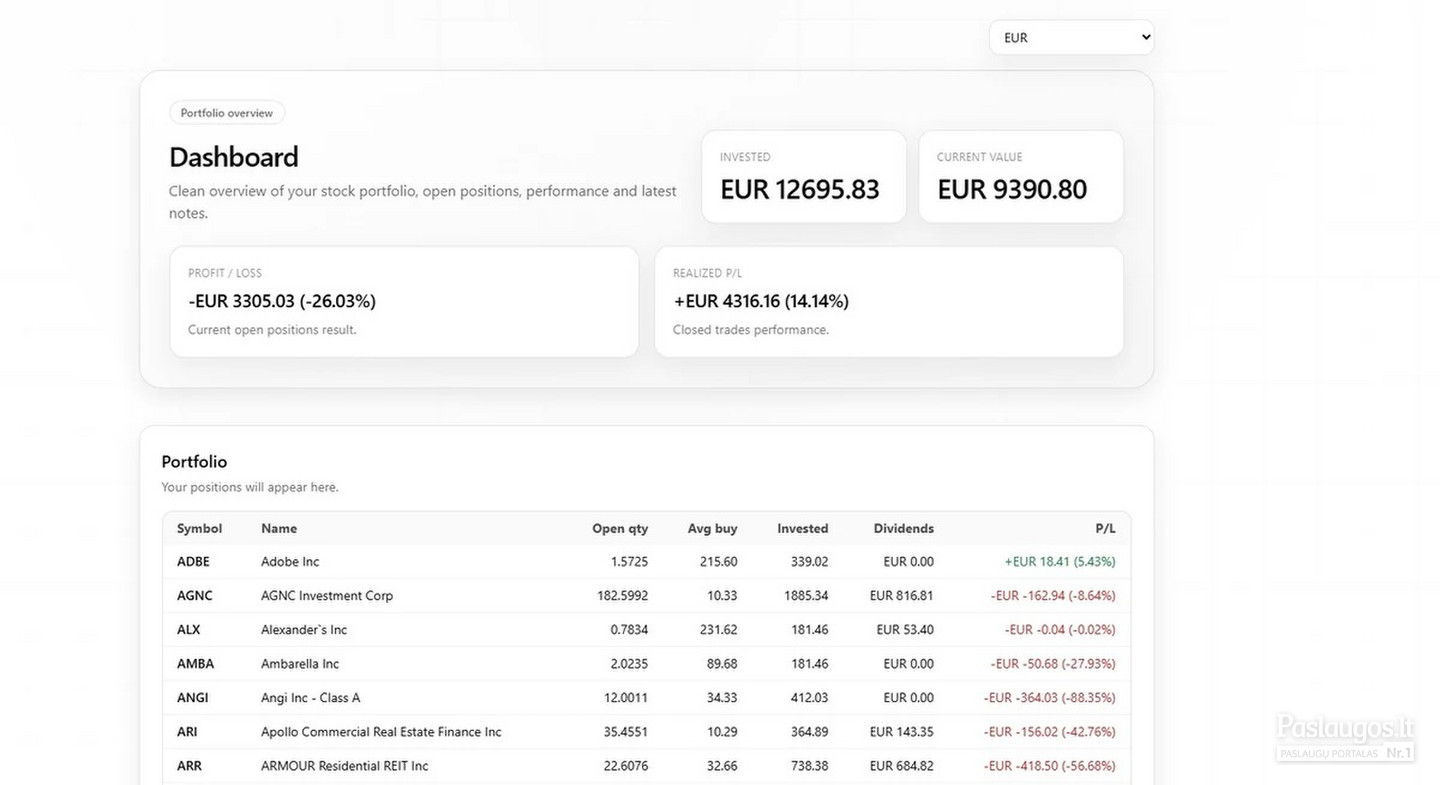
Task: Select the Current Value EUR 9390.80 card
Action: coord(1021,177)
